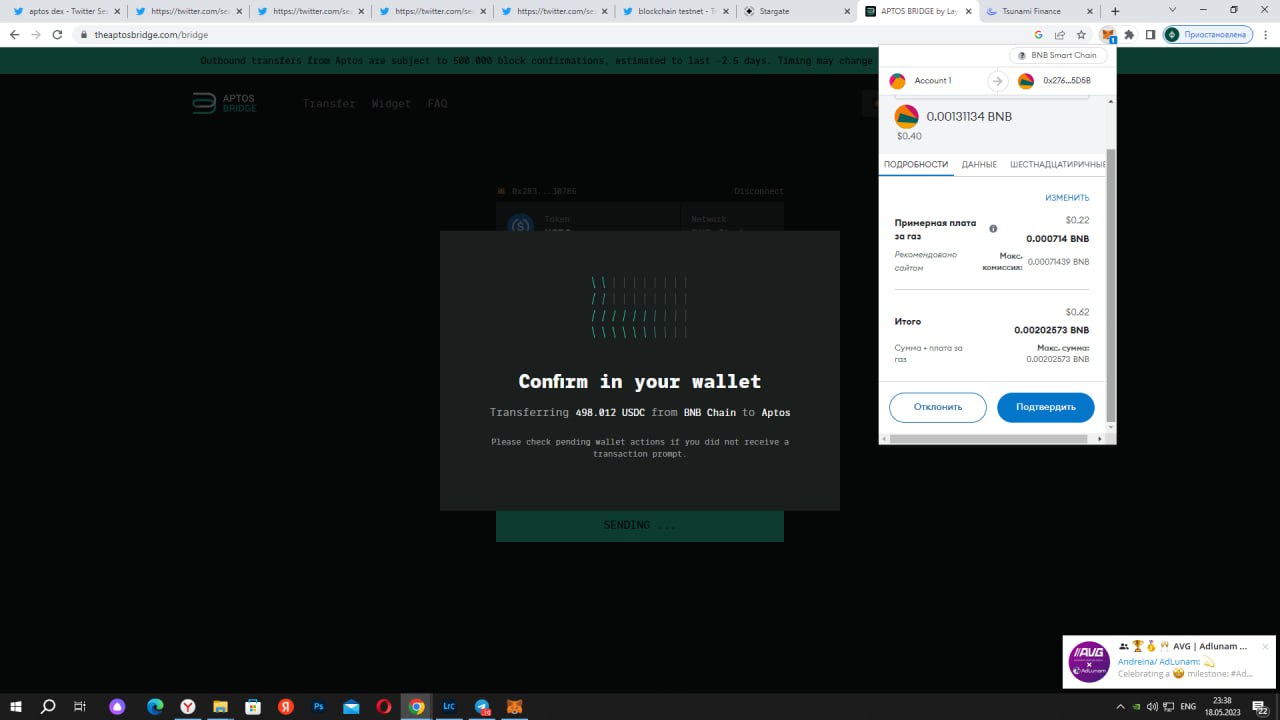Screen dimensions: 1280x720
Task: Close the APTOS BRIDGE tab
Action: [967, 11]
